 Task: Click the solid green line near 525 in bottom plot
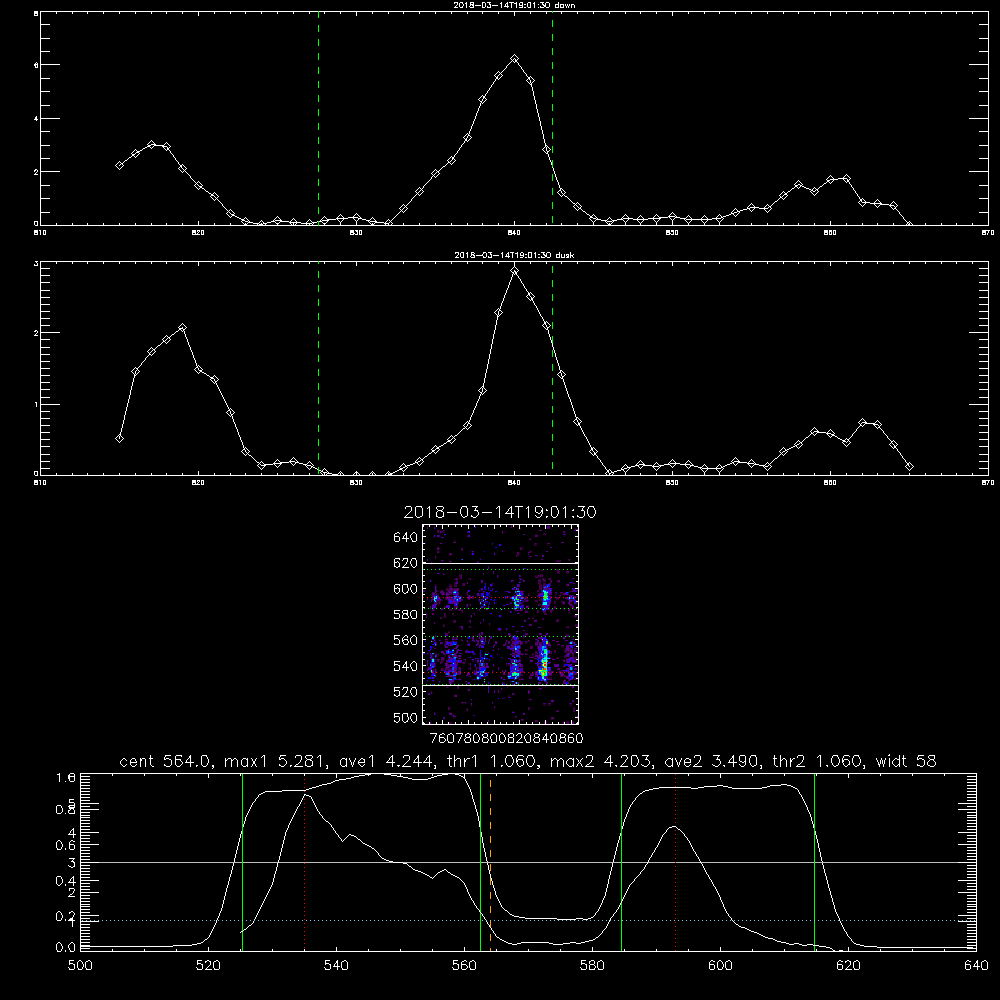coord(242,861)
